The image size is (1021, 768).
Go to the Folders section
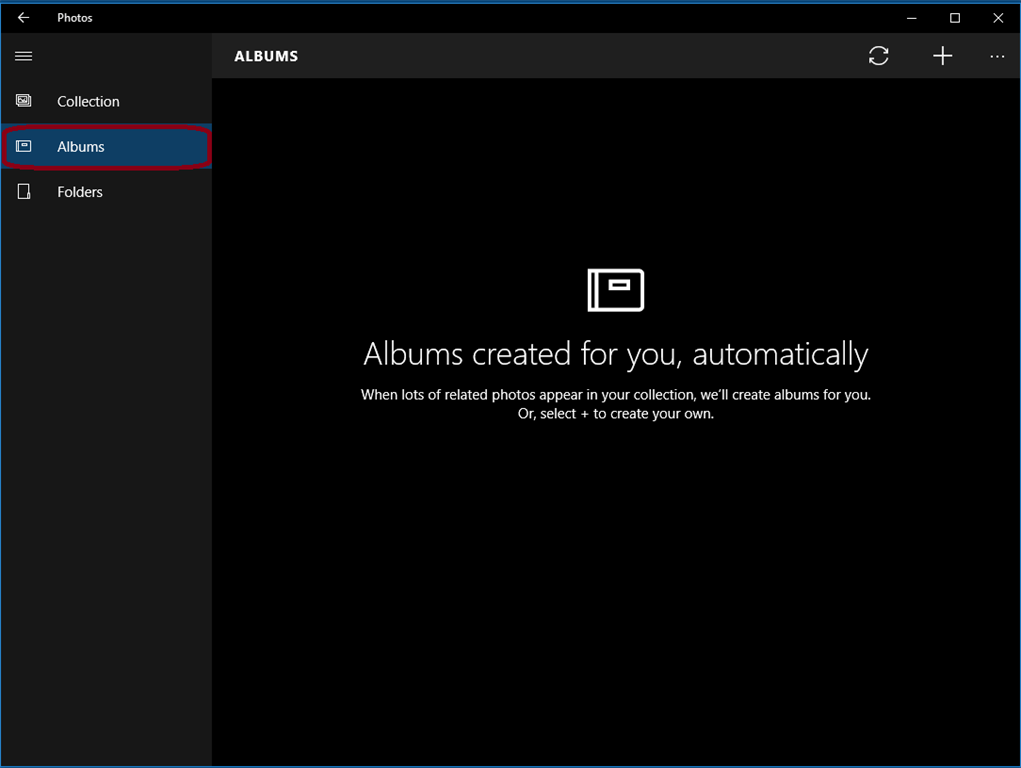click(x=106, y=192)
